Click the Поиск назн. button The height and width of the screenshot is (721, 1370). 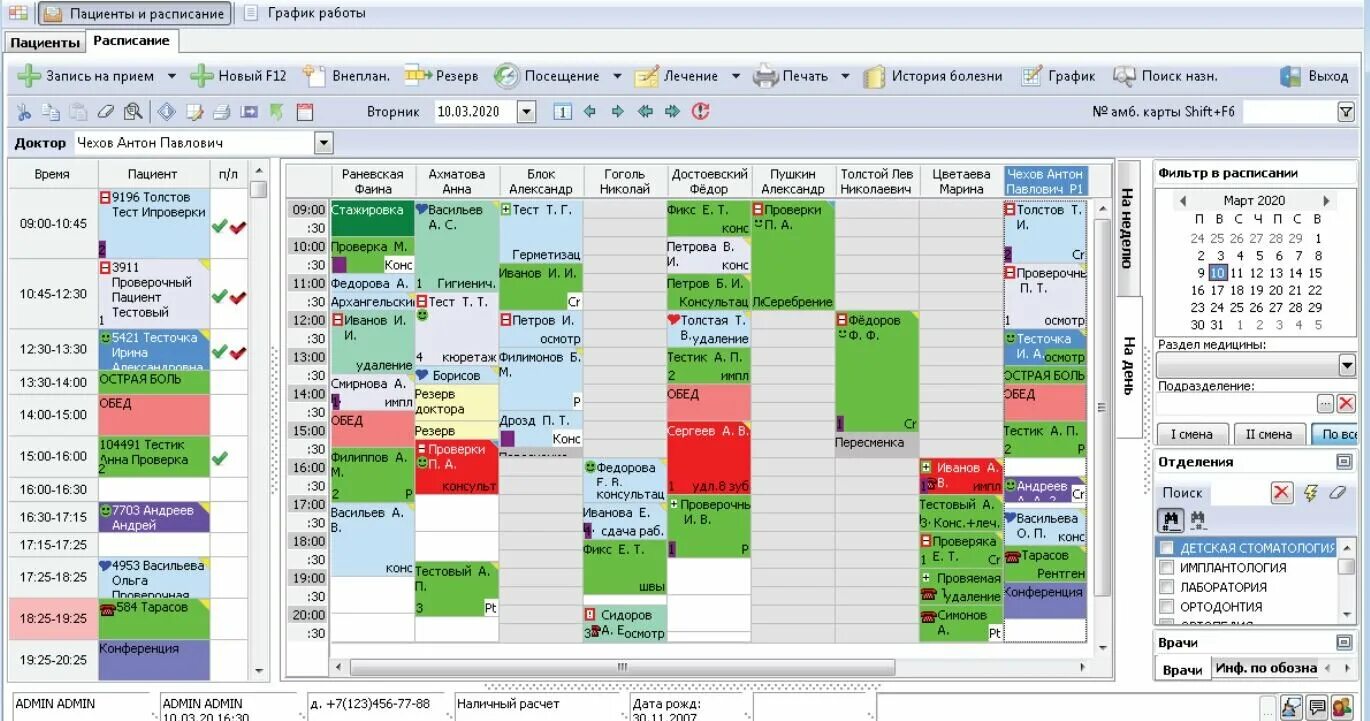[1166, 76]
